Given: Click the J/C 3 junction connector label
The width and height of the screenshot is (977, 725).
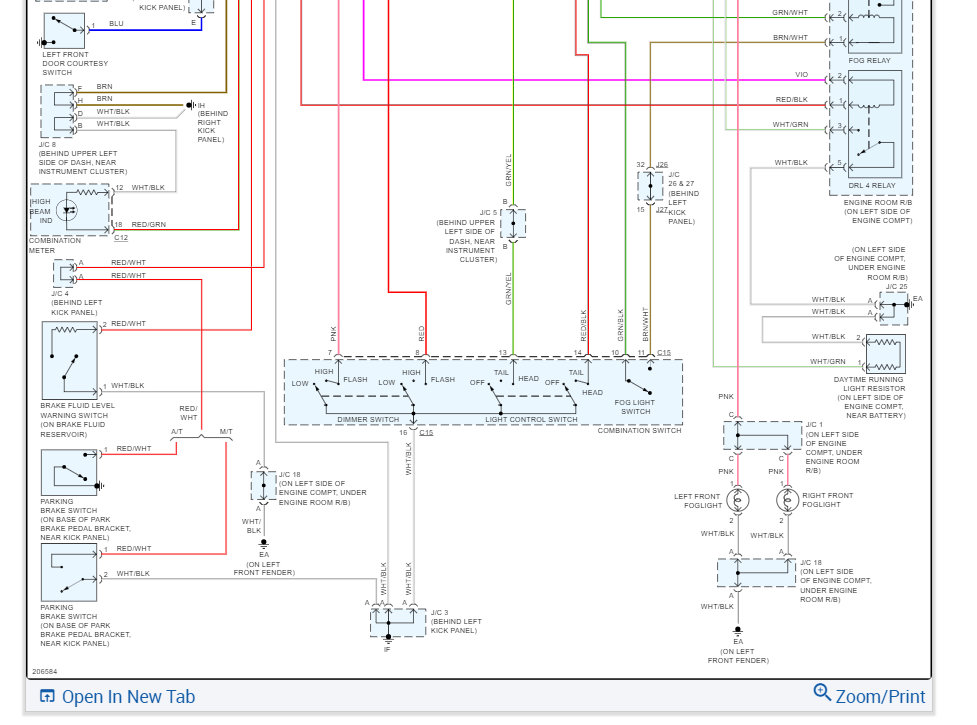Looking at the screenshot, I should [439, 612].
